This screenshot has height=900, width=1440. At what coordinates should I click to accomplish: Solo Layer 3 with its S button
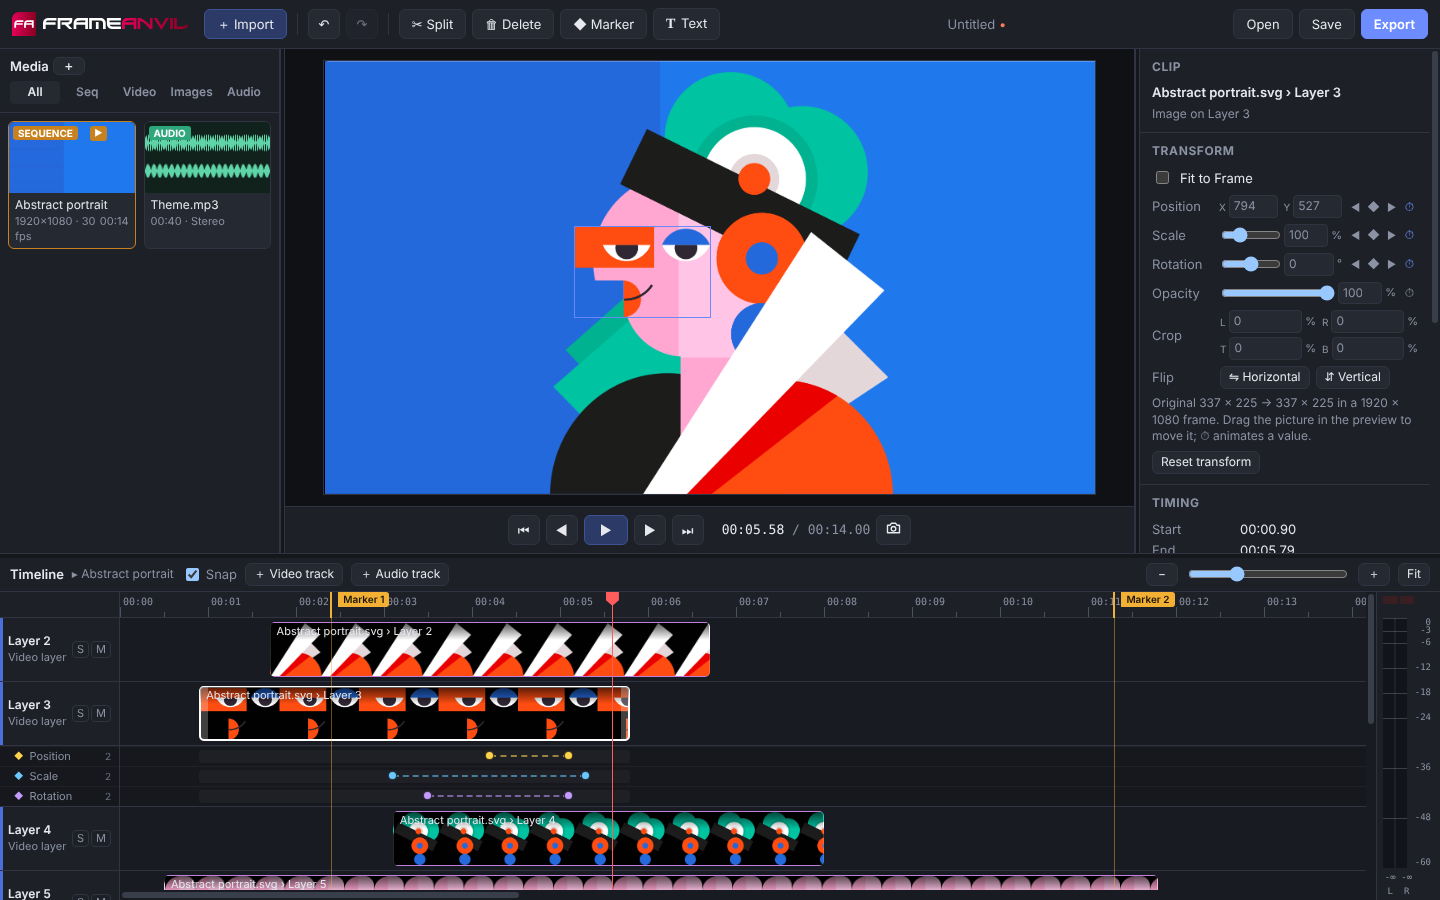81,714
